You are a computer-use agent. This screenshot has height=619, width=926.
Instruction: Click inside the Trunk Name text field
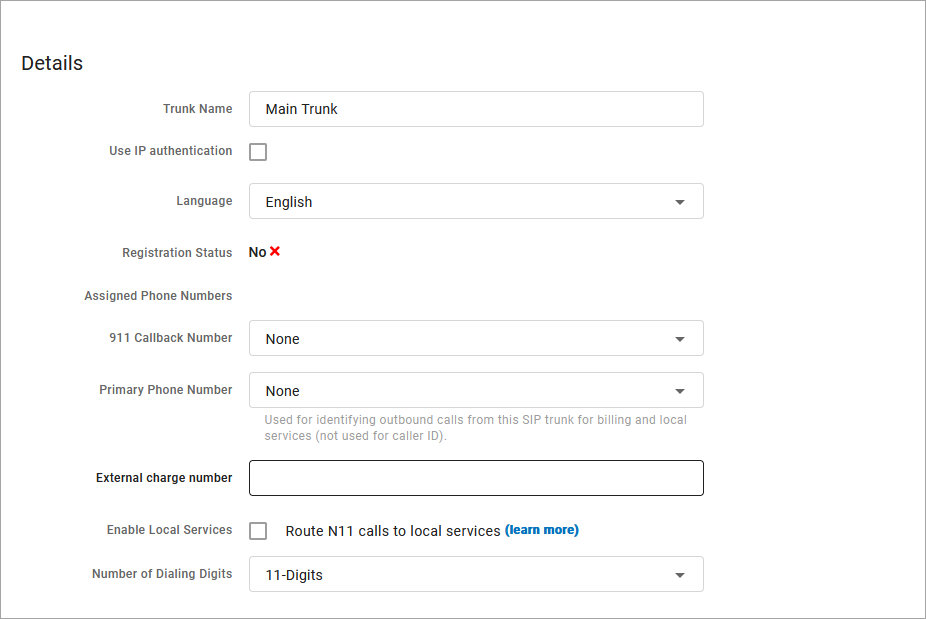click(476, 109)
